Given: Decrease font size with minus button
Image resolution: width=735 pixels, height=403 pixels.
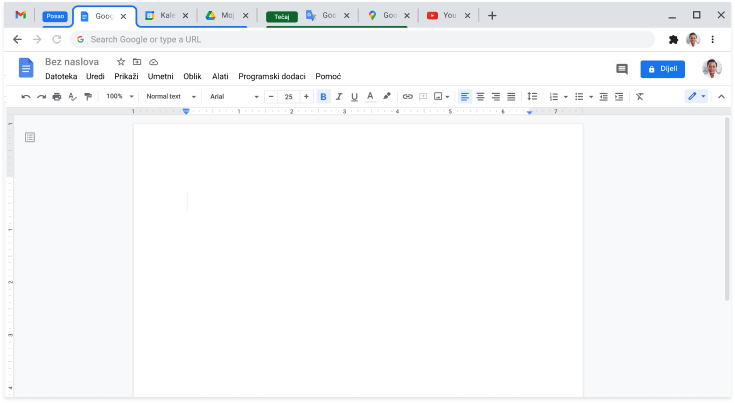Looking at the screenshot, I should coord(271,97).
